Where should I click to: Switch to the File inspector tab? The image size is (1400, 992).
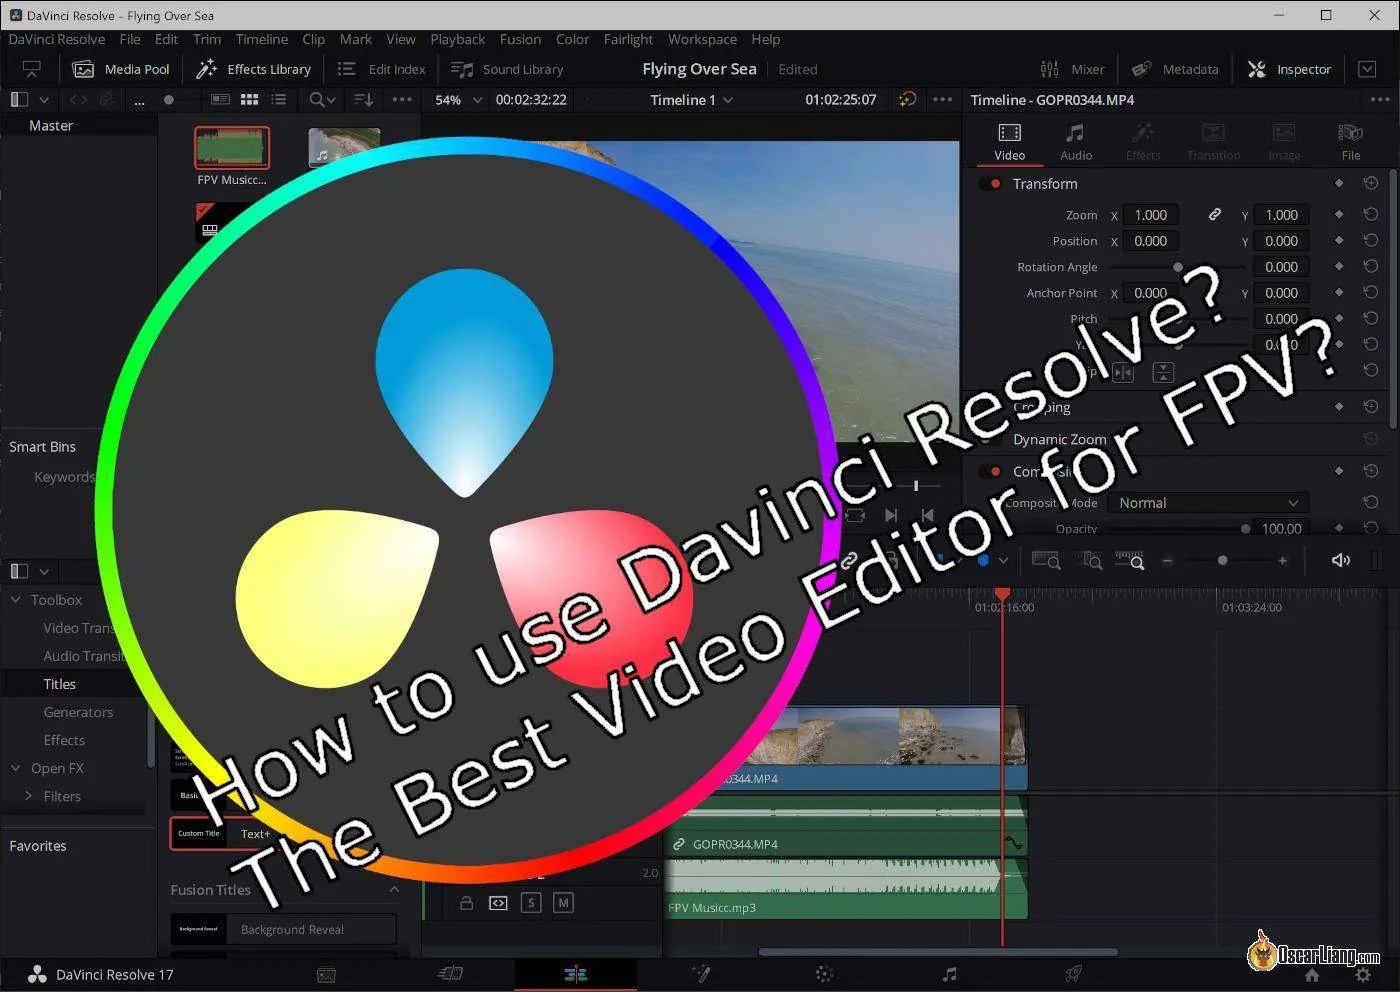[1351, 142]
